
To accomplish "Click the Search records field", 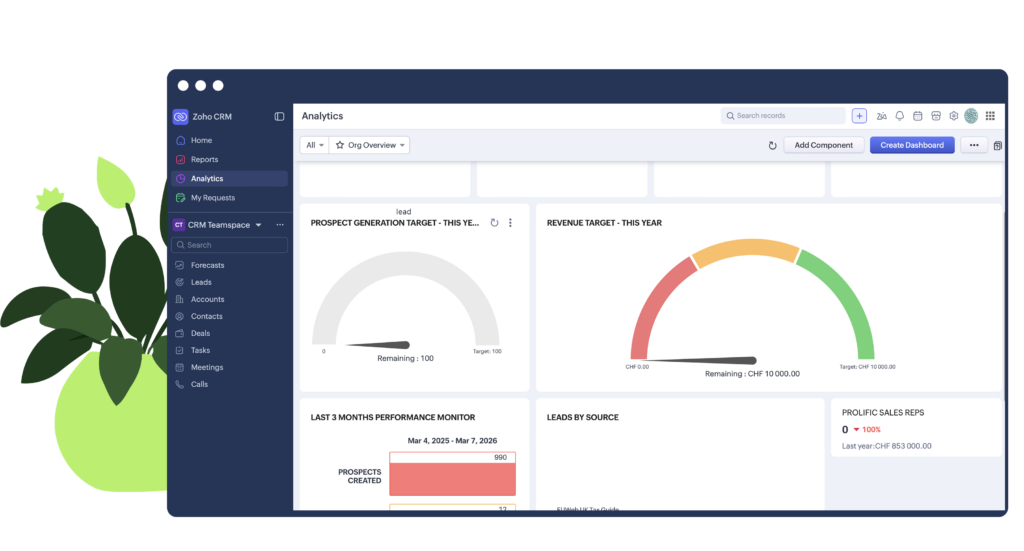I will [x=783, y=116].
